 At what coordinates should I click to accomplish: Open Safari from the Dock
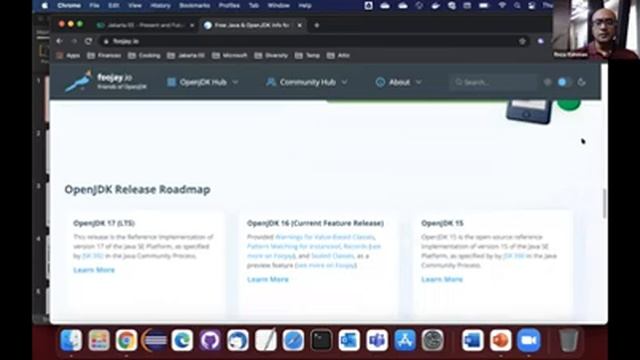tap(293, 340)
